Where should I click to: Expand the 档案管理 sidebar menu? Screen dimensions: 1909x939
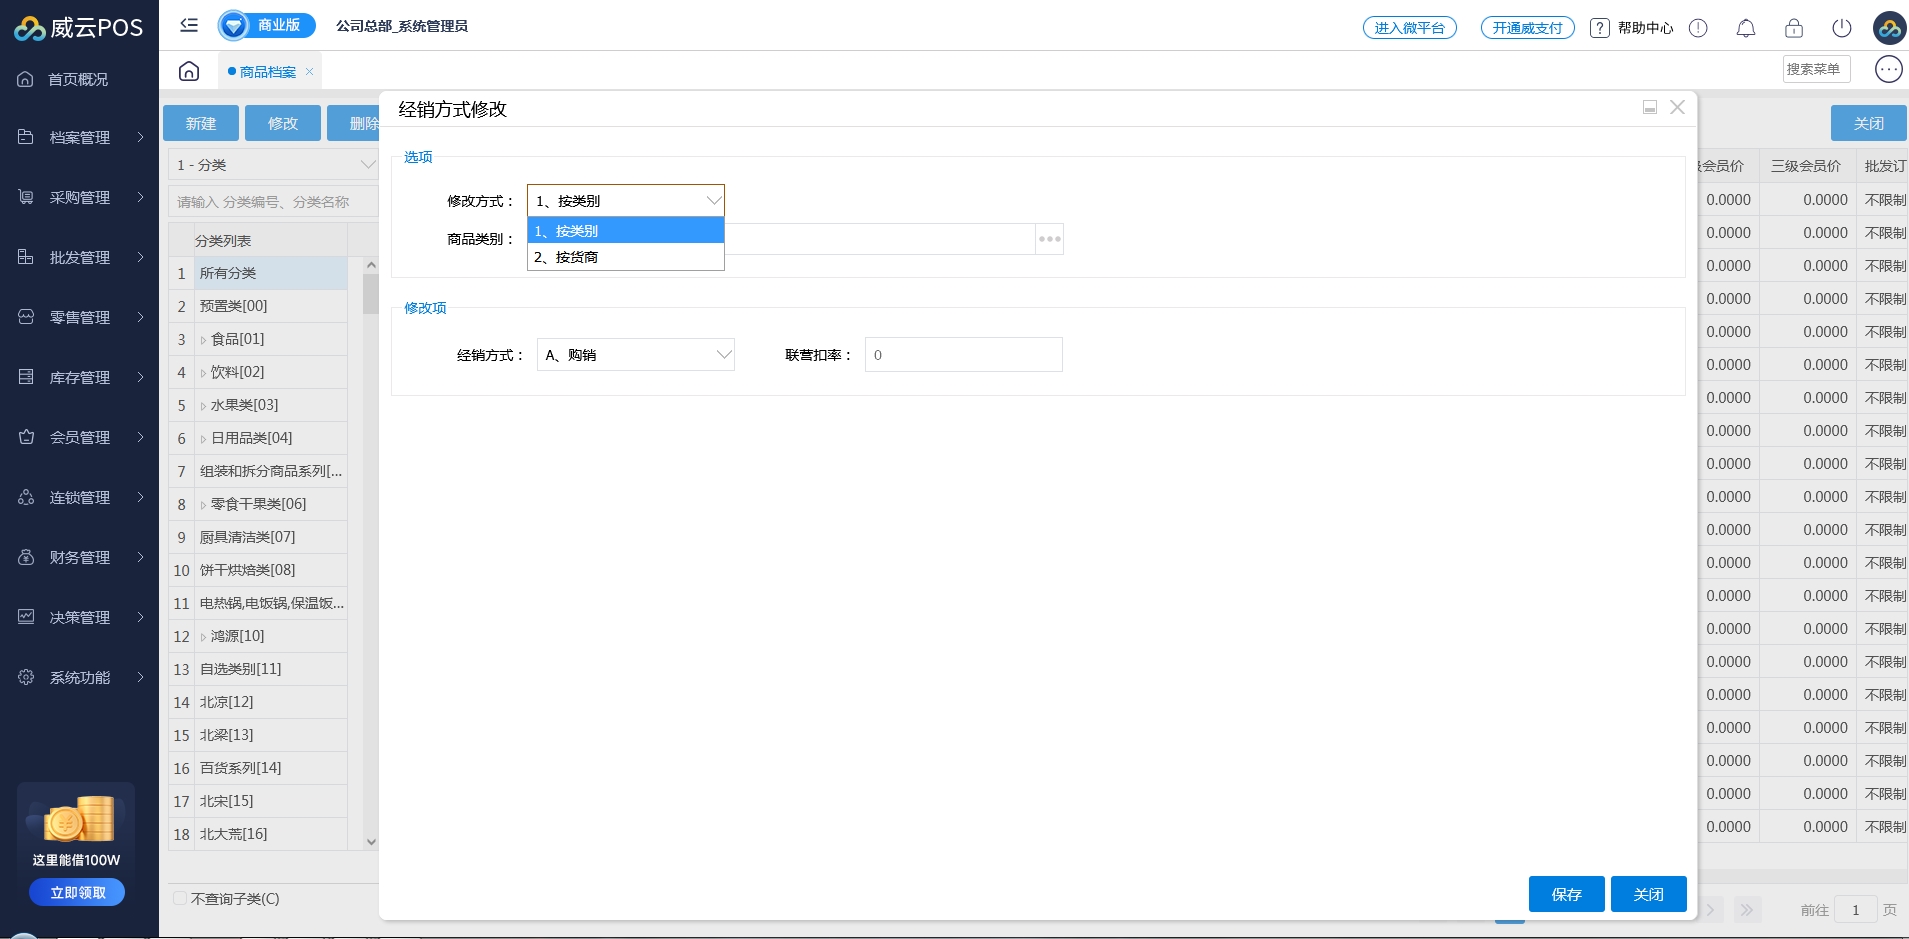click(x=80, y=137)
